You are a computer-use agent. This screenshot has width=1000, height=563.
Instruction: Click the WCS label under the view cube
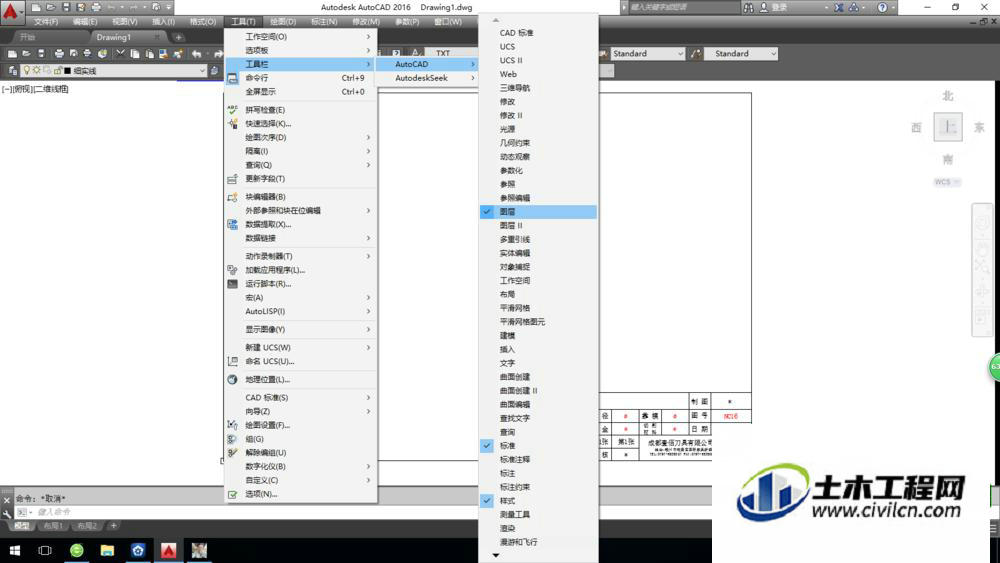(946, 182)
